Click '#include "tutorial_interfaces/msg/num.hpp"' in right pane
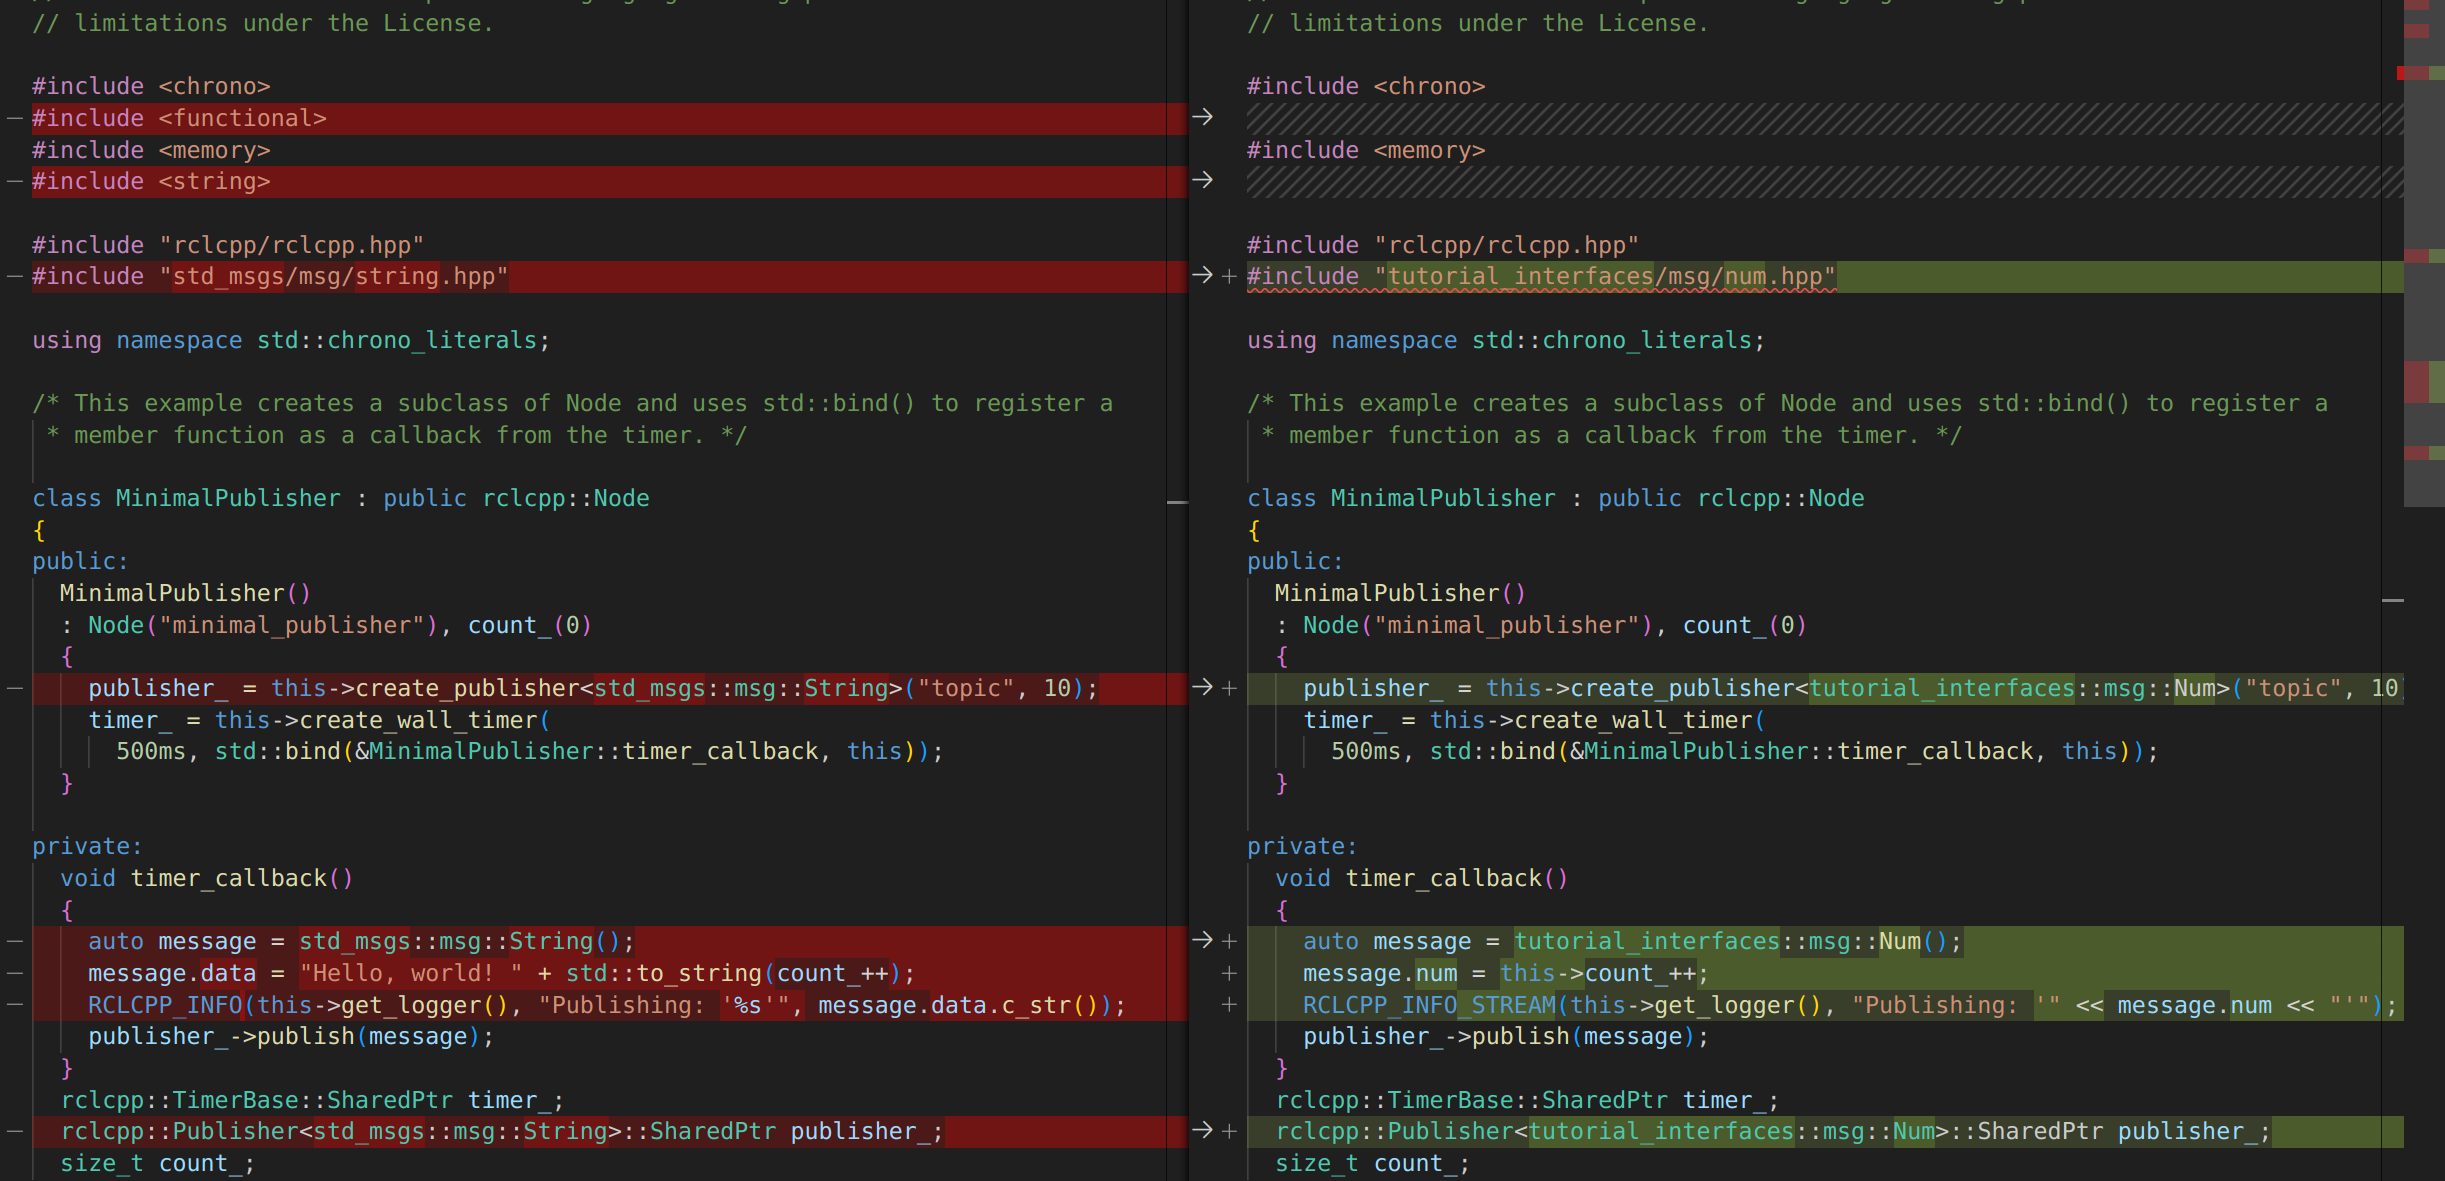 coord(1541,276)
